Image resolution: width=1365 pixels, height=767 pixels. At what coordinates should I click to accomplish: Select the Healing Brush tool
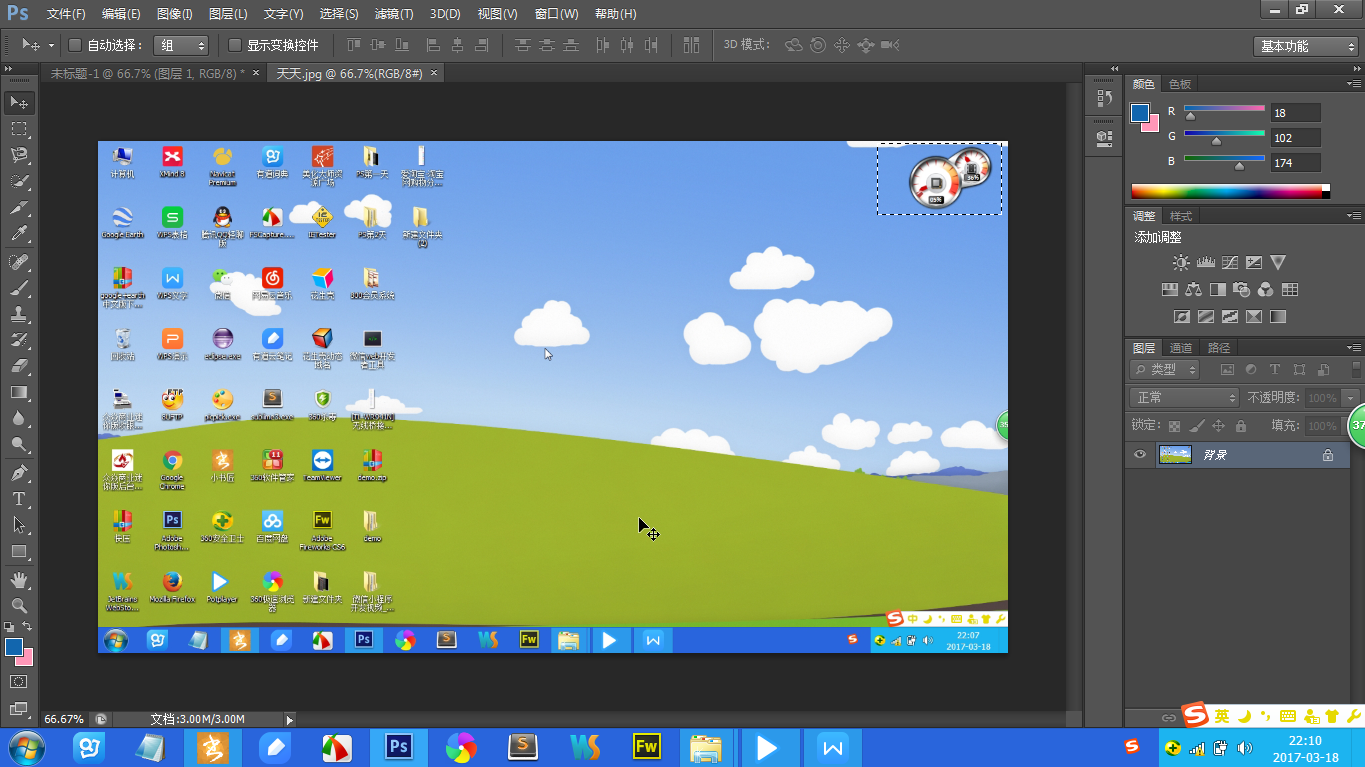[19, 262]
